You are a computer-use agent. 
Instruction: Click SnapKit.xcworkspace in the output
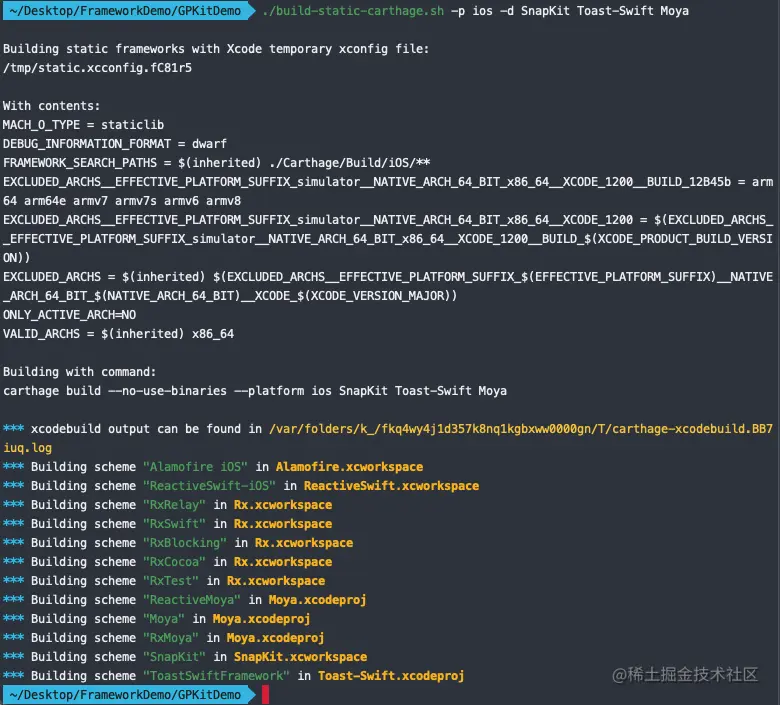[x=300, y=657]
